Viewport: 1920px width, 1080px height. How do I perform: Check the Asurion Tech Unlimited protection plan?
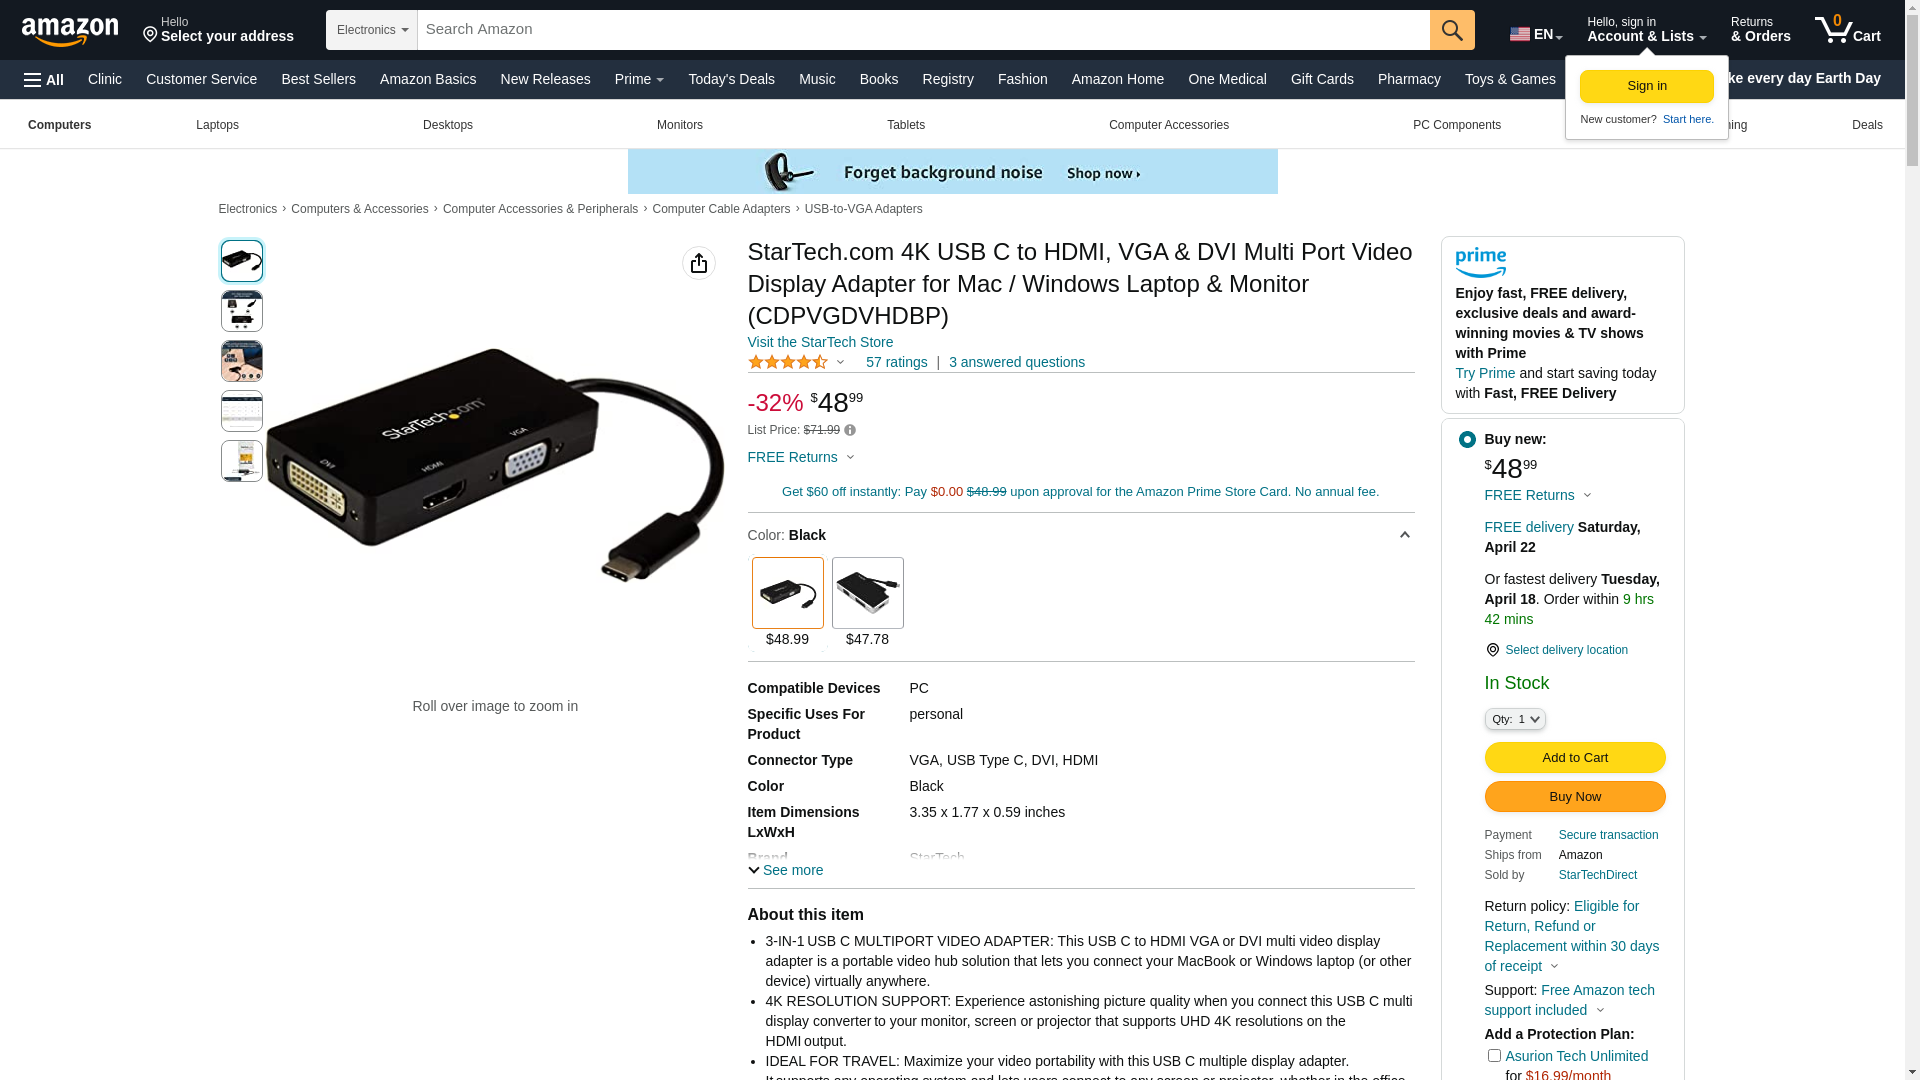1494,1055
